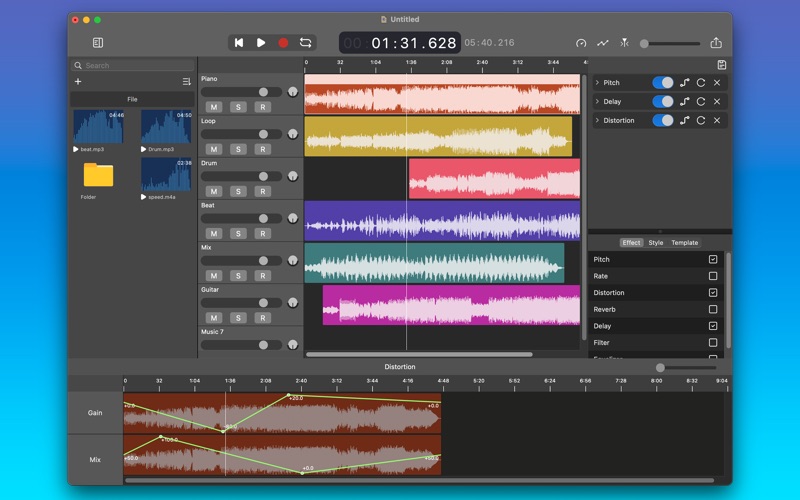This screenshot has width=800, height=500.
Task: Open the share/export icon
Action: (716, 43)
